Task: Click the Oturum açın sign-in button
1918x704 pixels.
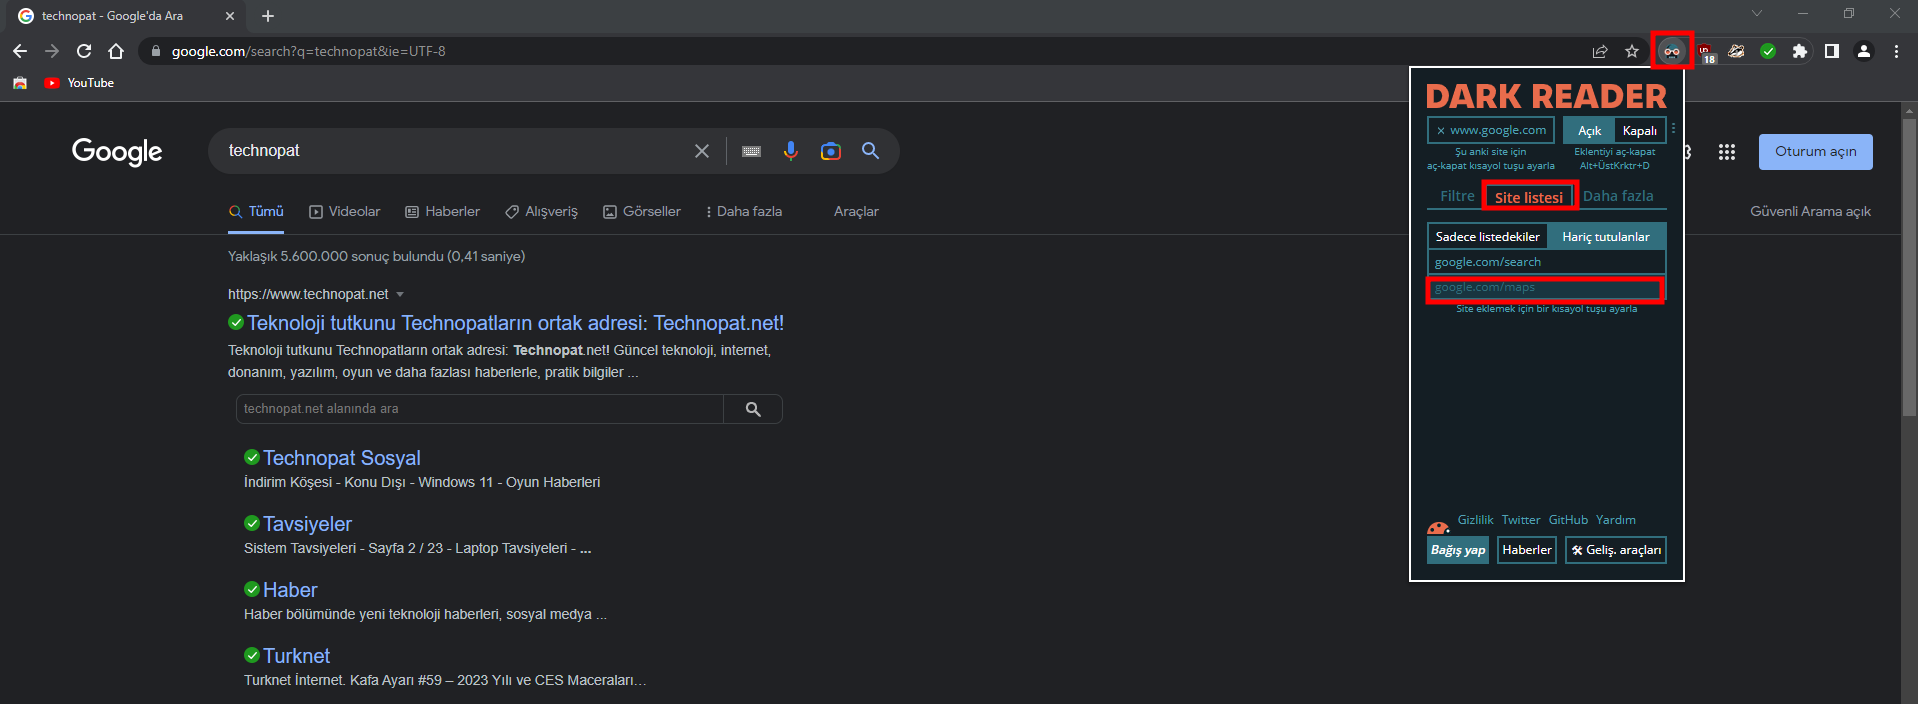Action: (x=1815, y=152)
